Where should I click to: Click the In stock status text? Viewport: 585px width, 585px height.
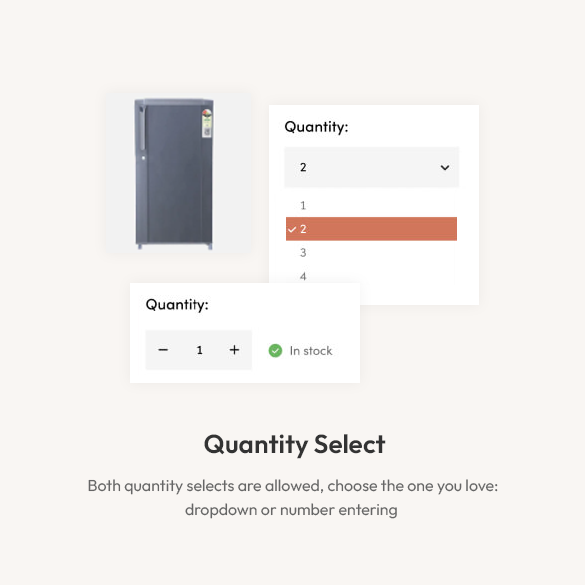311,351
